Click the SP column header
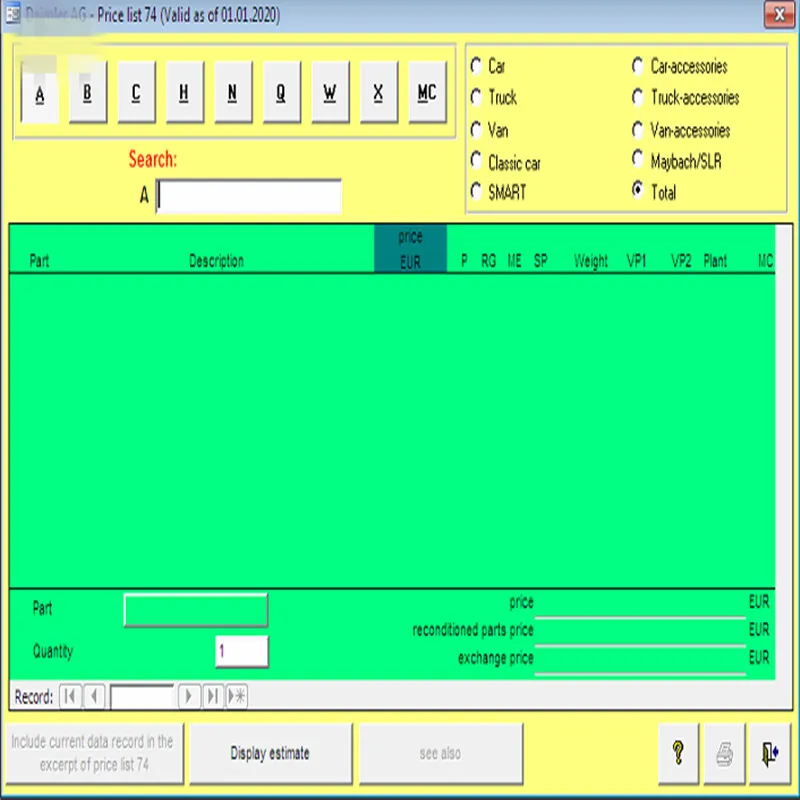800x800 pixels. (540, 261)
